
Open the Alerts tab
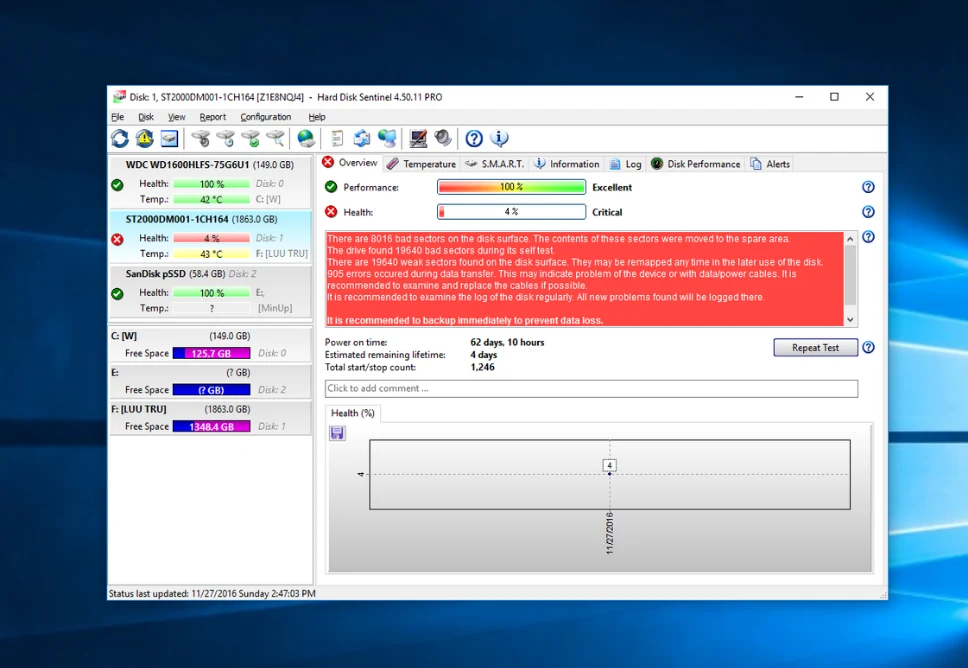point(770,164)
